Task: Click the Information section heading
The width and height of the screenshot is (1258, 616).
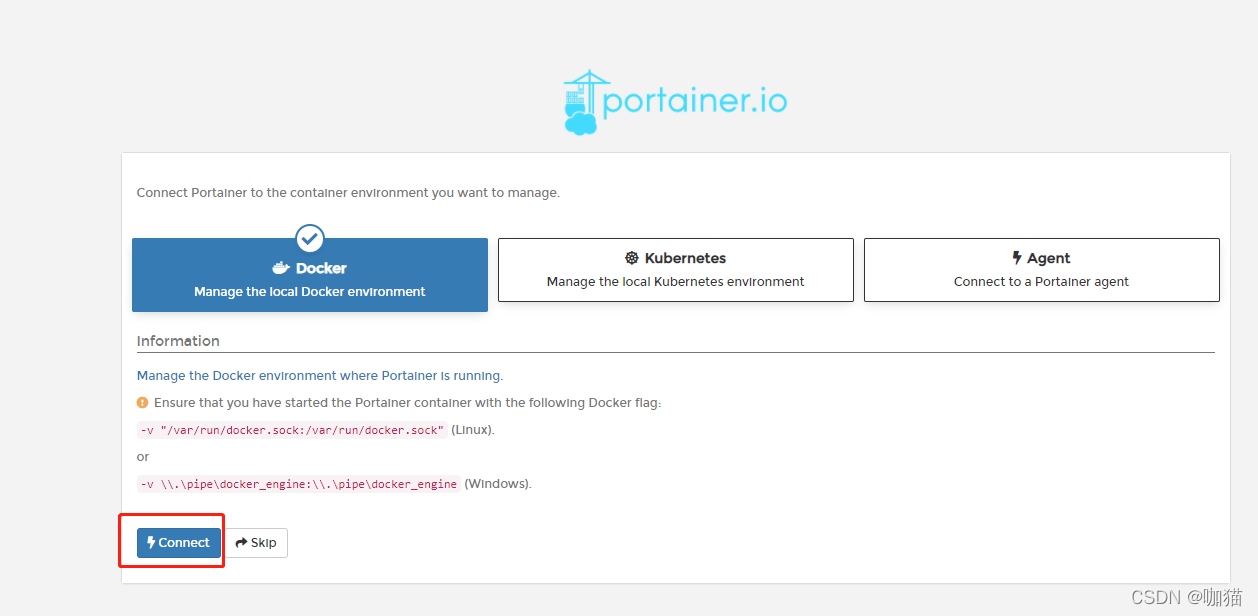Action: click(x=178, y=341)
